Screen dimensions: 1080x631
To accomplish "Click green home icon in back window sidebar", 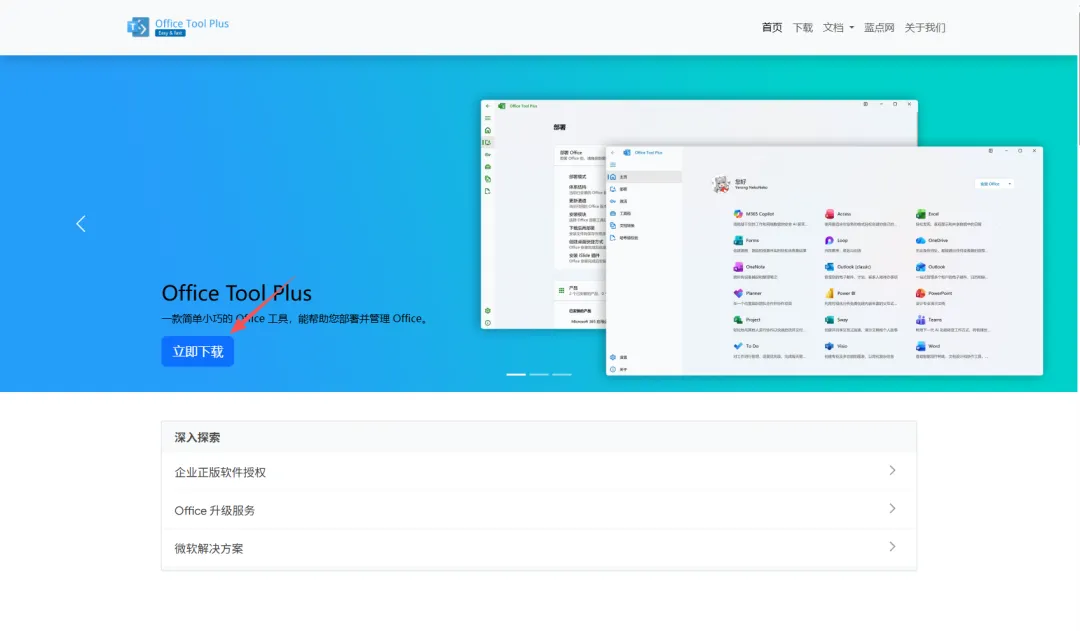I will (x=488, y=130).
